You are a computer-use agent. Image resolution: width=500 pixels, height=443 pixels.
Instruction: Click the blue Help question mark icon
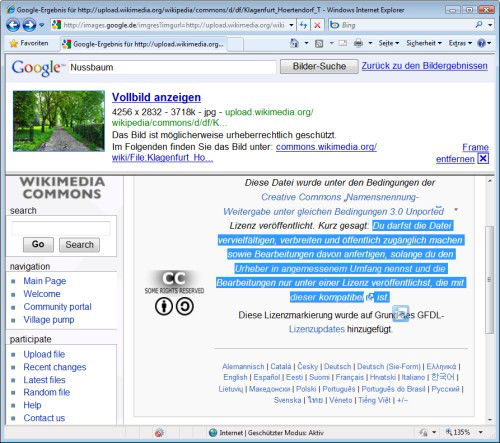click(x=481, y=43)
